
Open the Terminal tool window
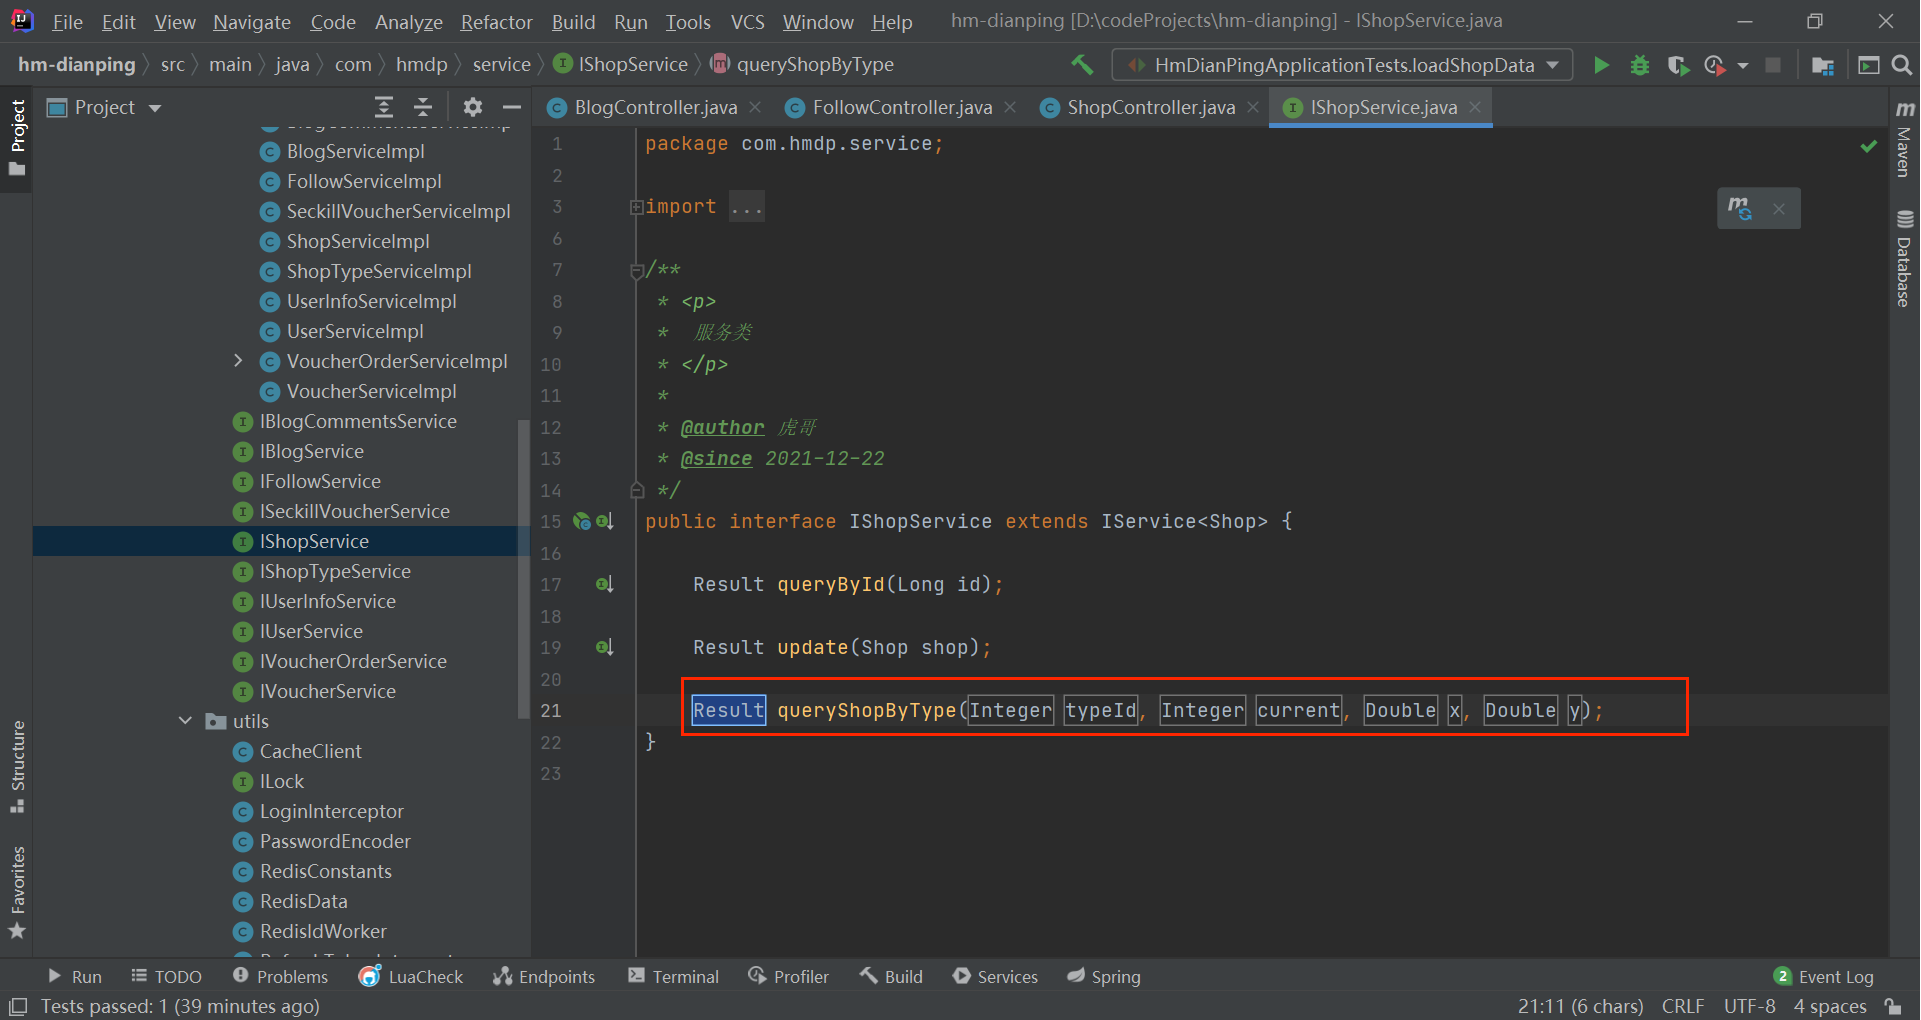pyautogui.click(x=673, y=977)
